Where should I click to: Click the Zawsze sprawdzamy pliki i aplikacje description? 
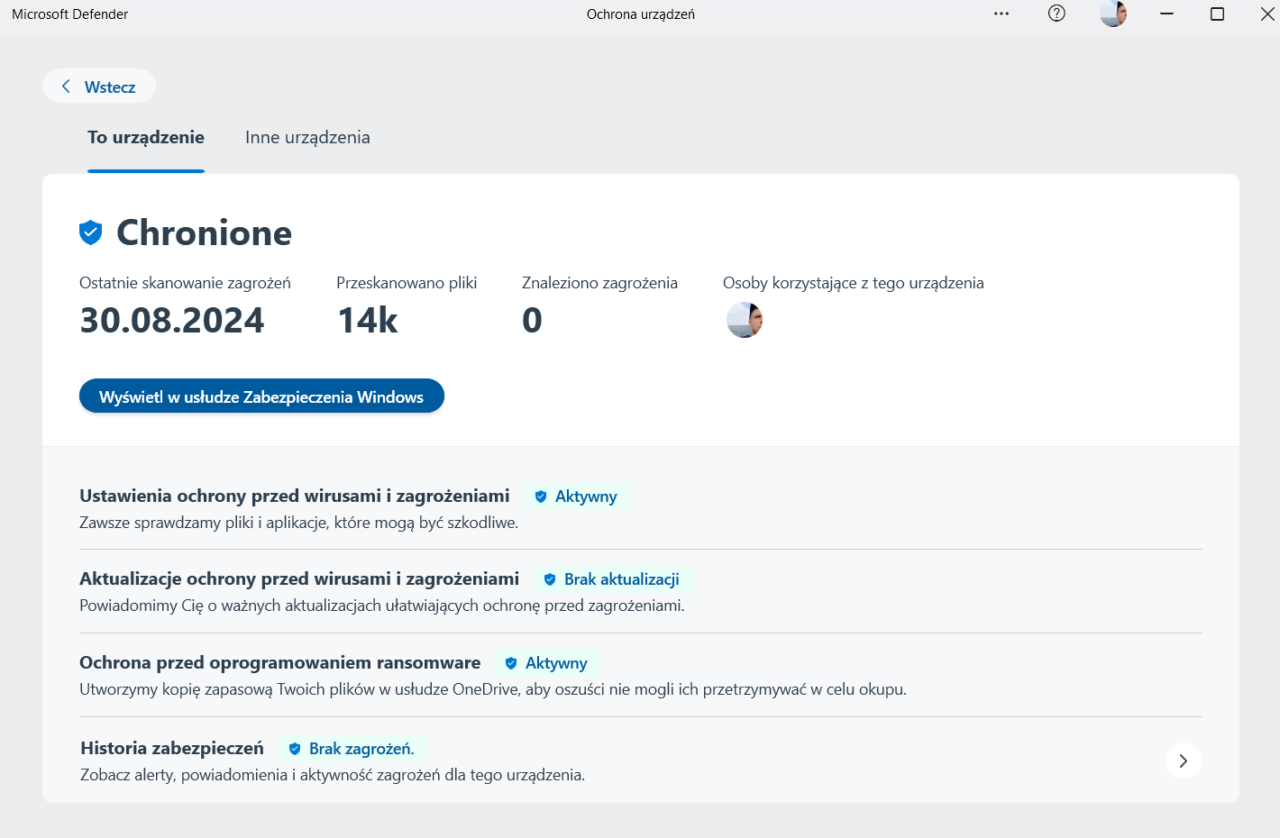(x=299, y=522)
